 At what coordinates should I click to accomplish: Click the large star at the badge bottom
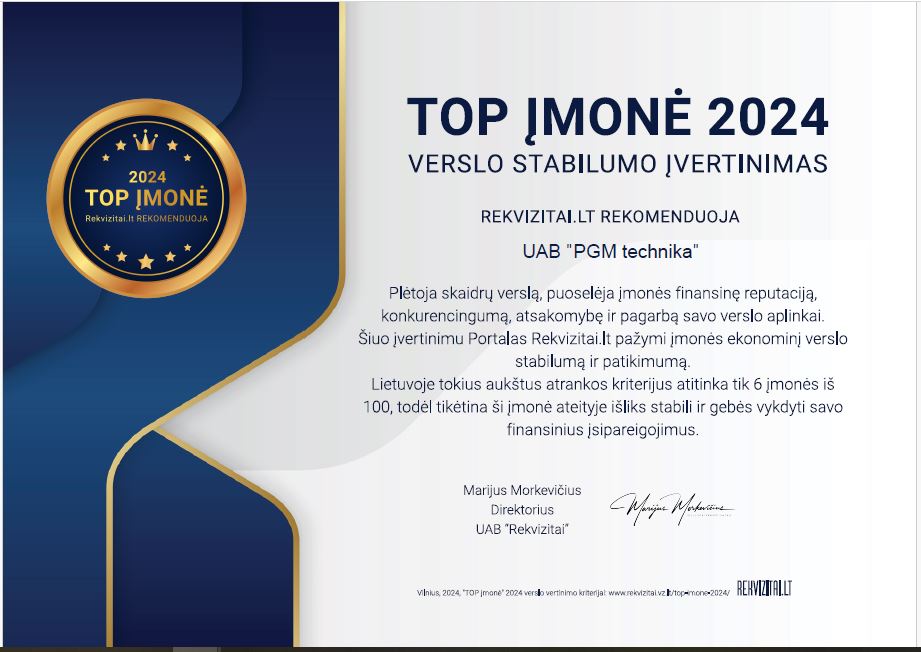coord(146,262)
